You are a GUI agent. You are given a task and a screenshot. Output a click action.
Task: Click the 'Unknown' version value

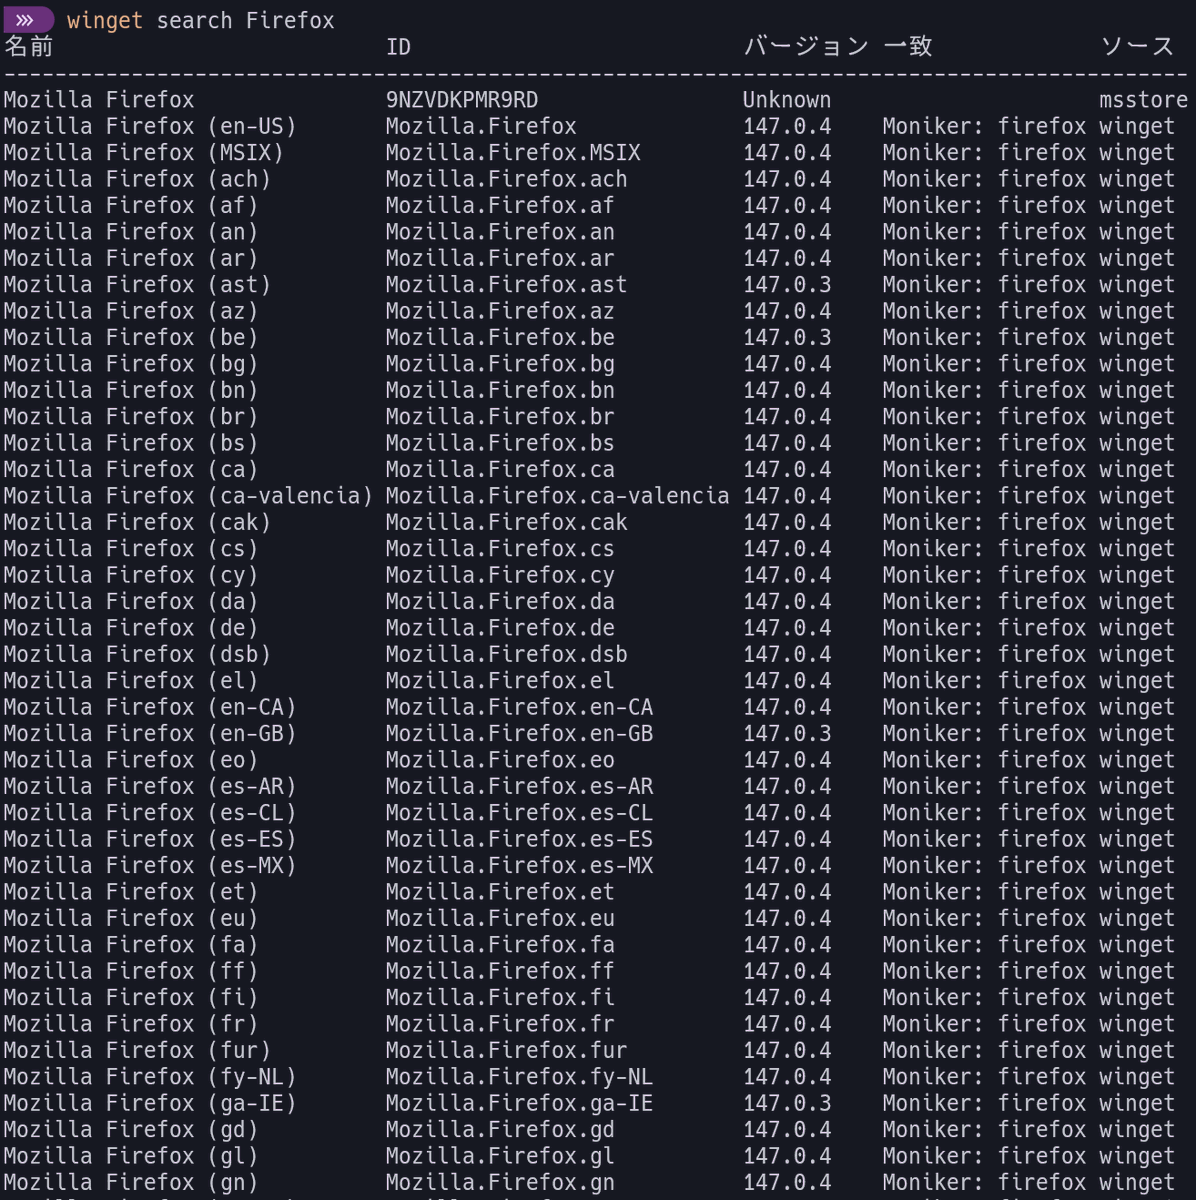(787, 100)
